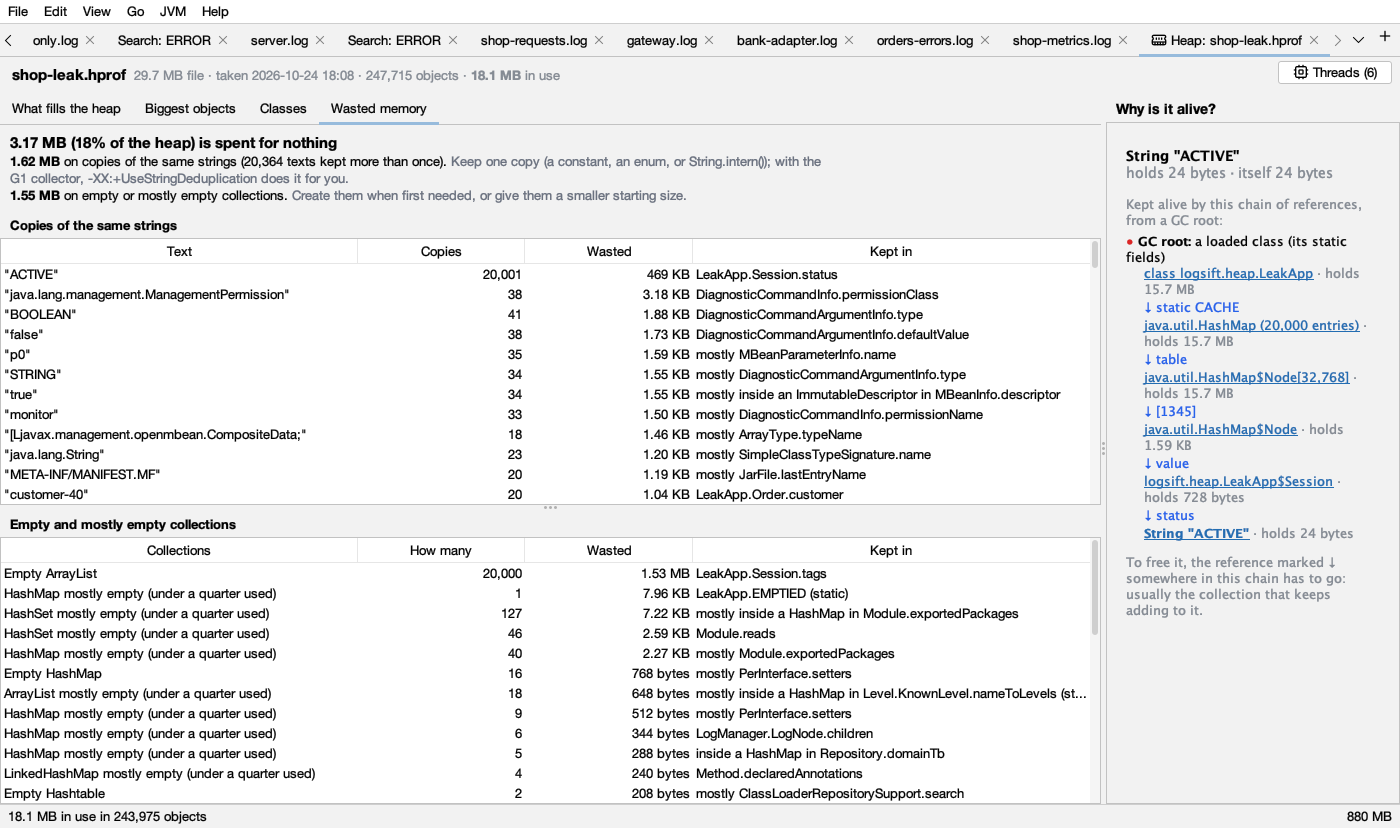
Task: Sort strings by the Copies column header
Action: [441, 252]
